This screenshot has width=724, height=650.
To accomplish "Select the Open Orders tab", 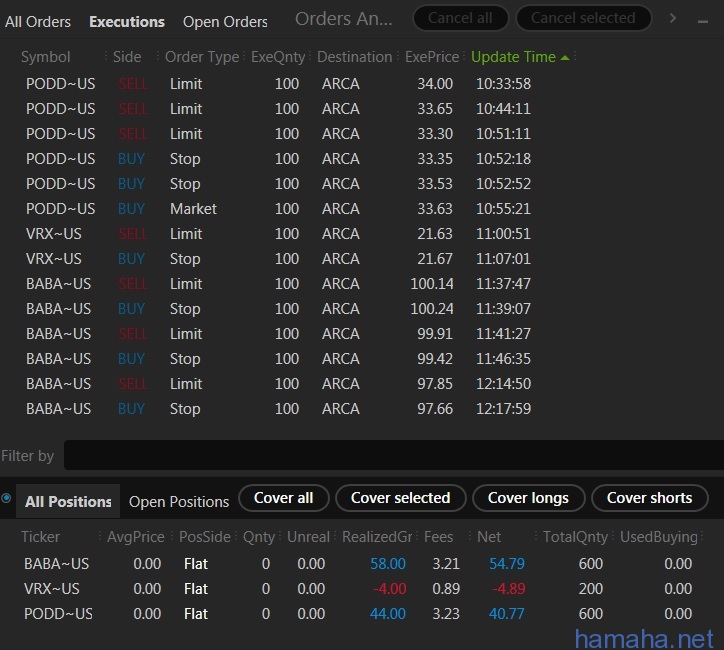I will 225,21.
